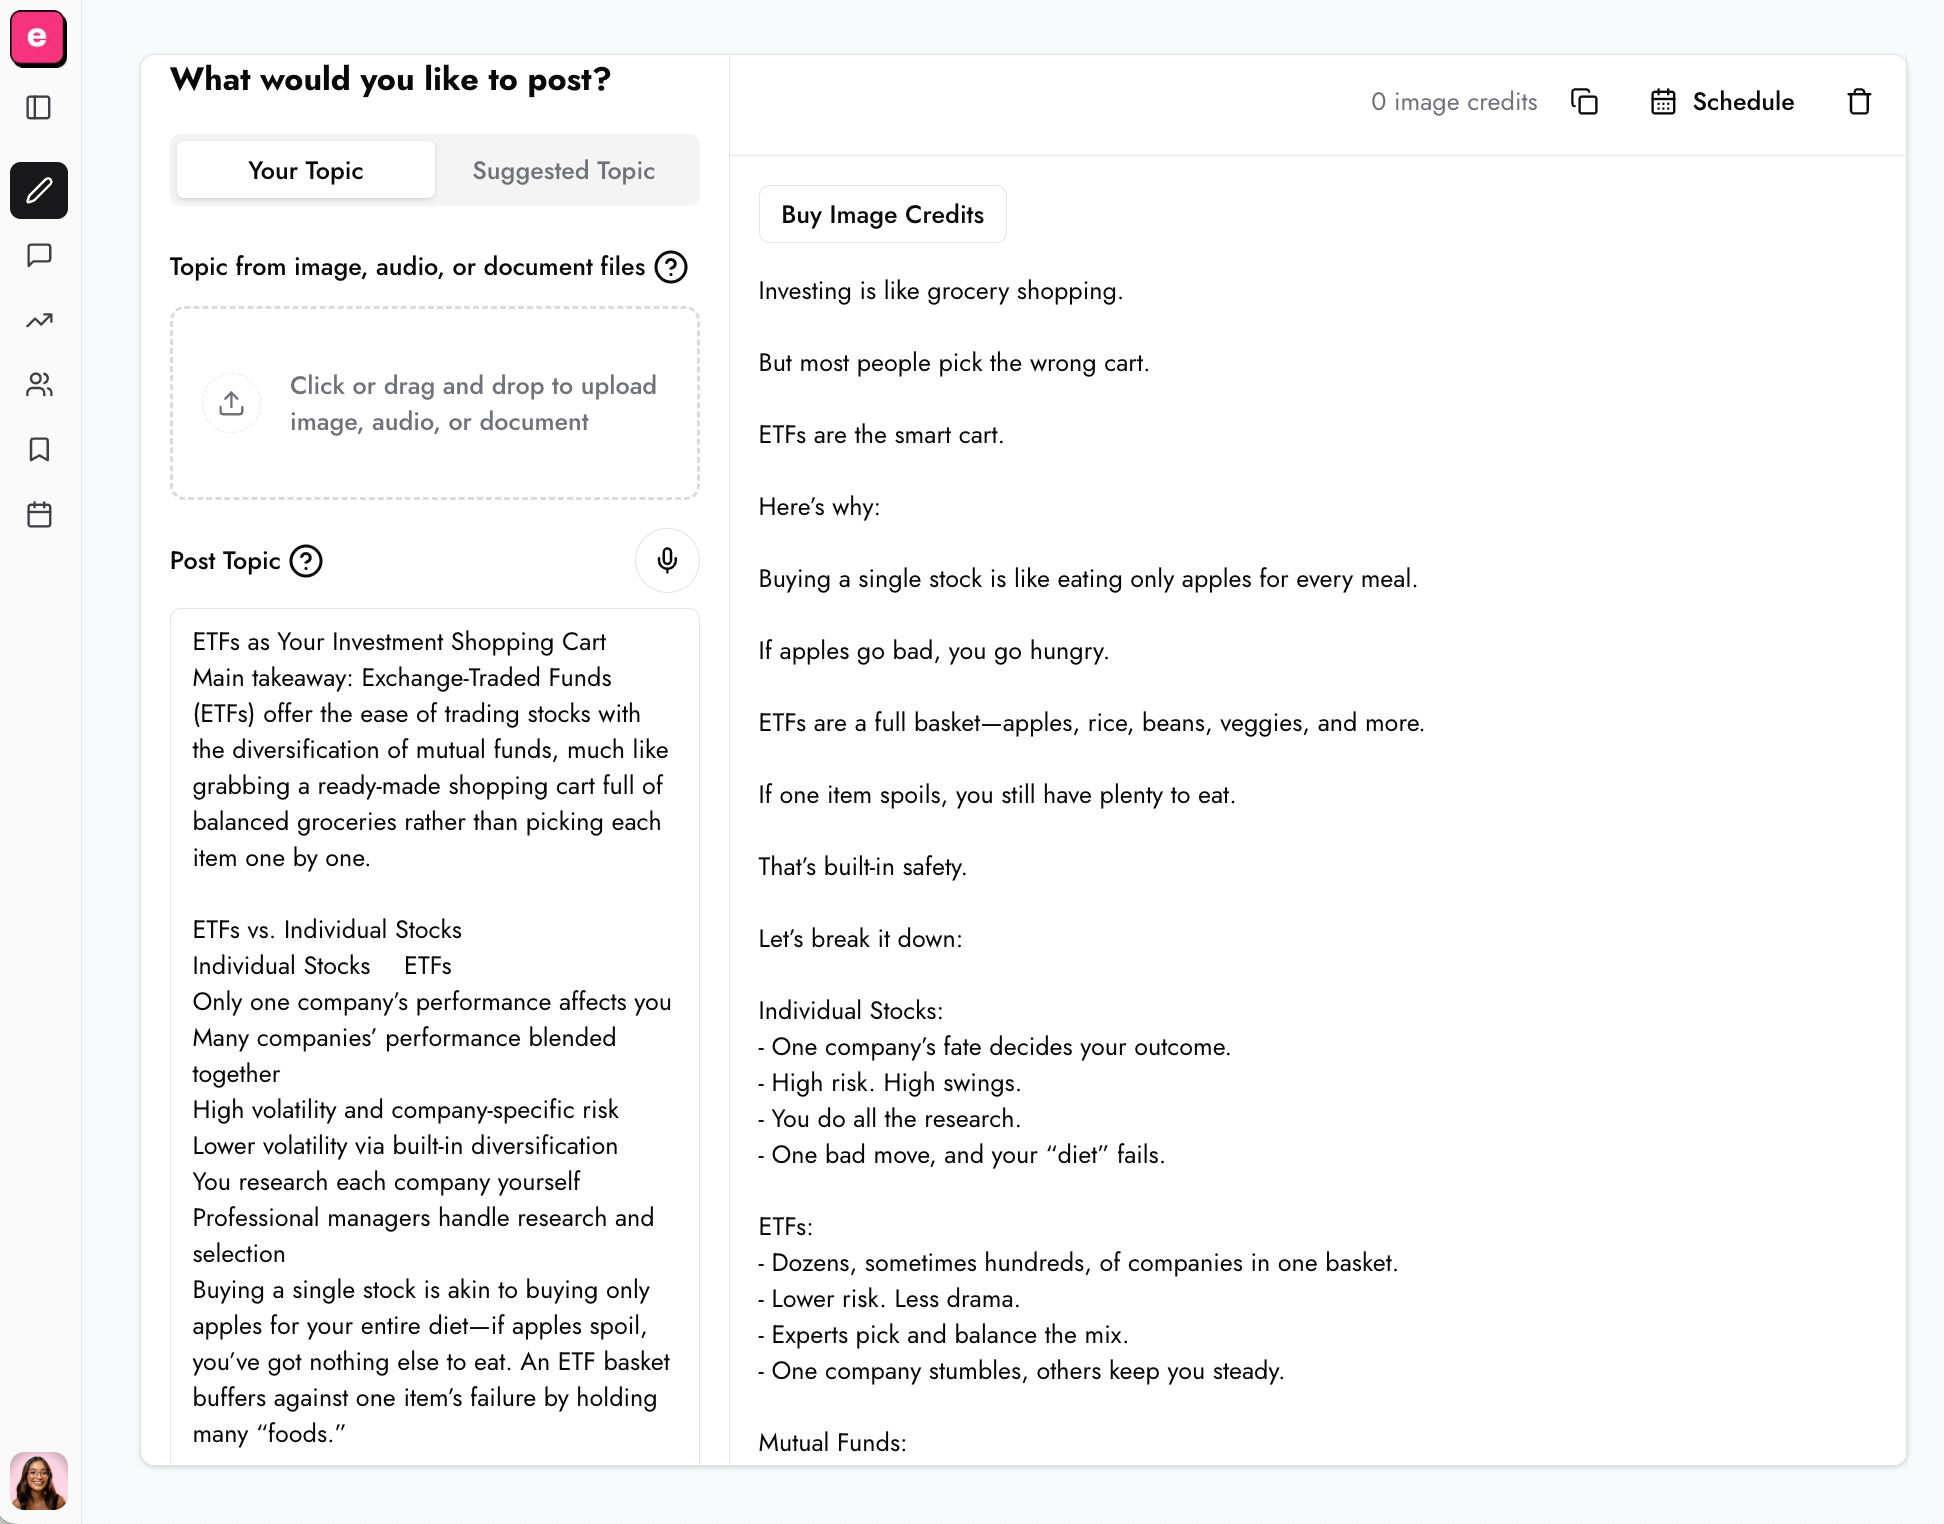The image size is (1944, 1524).
Task: Start voice input with microphone button
Action: tap(667, 560)
